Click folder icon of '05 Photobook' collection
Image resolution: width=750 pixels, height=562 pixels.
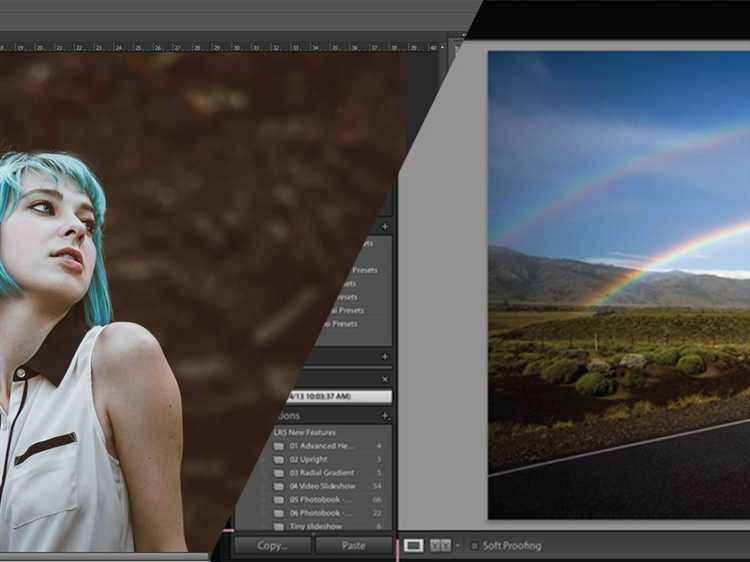(x=278, y=500)
